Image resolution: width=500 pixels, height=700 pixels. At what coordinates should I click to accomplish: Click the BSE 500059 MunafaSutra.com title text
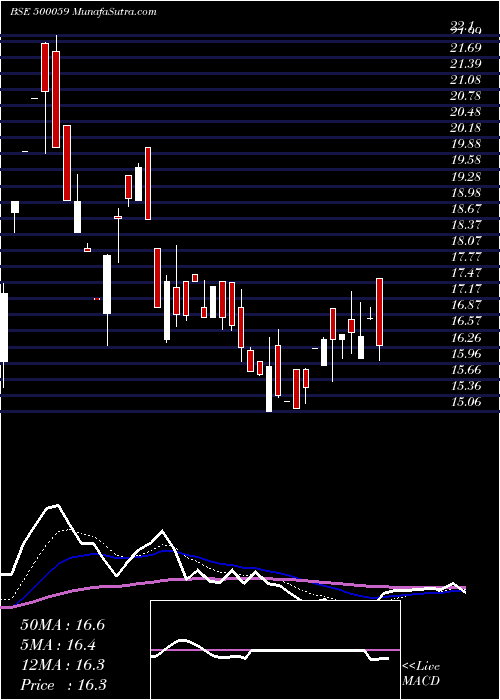83,12
